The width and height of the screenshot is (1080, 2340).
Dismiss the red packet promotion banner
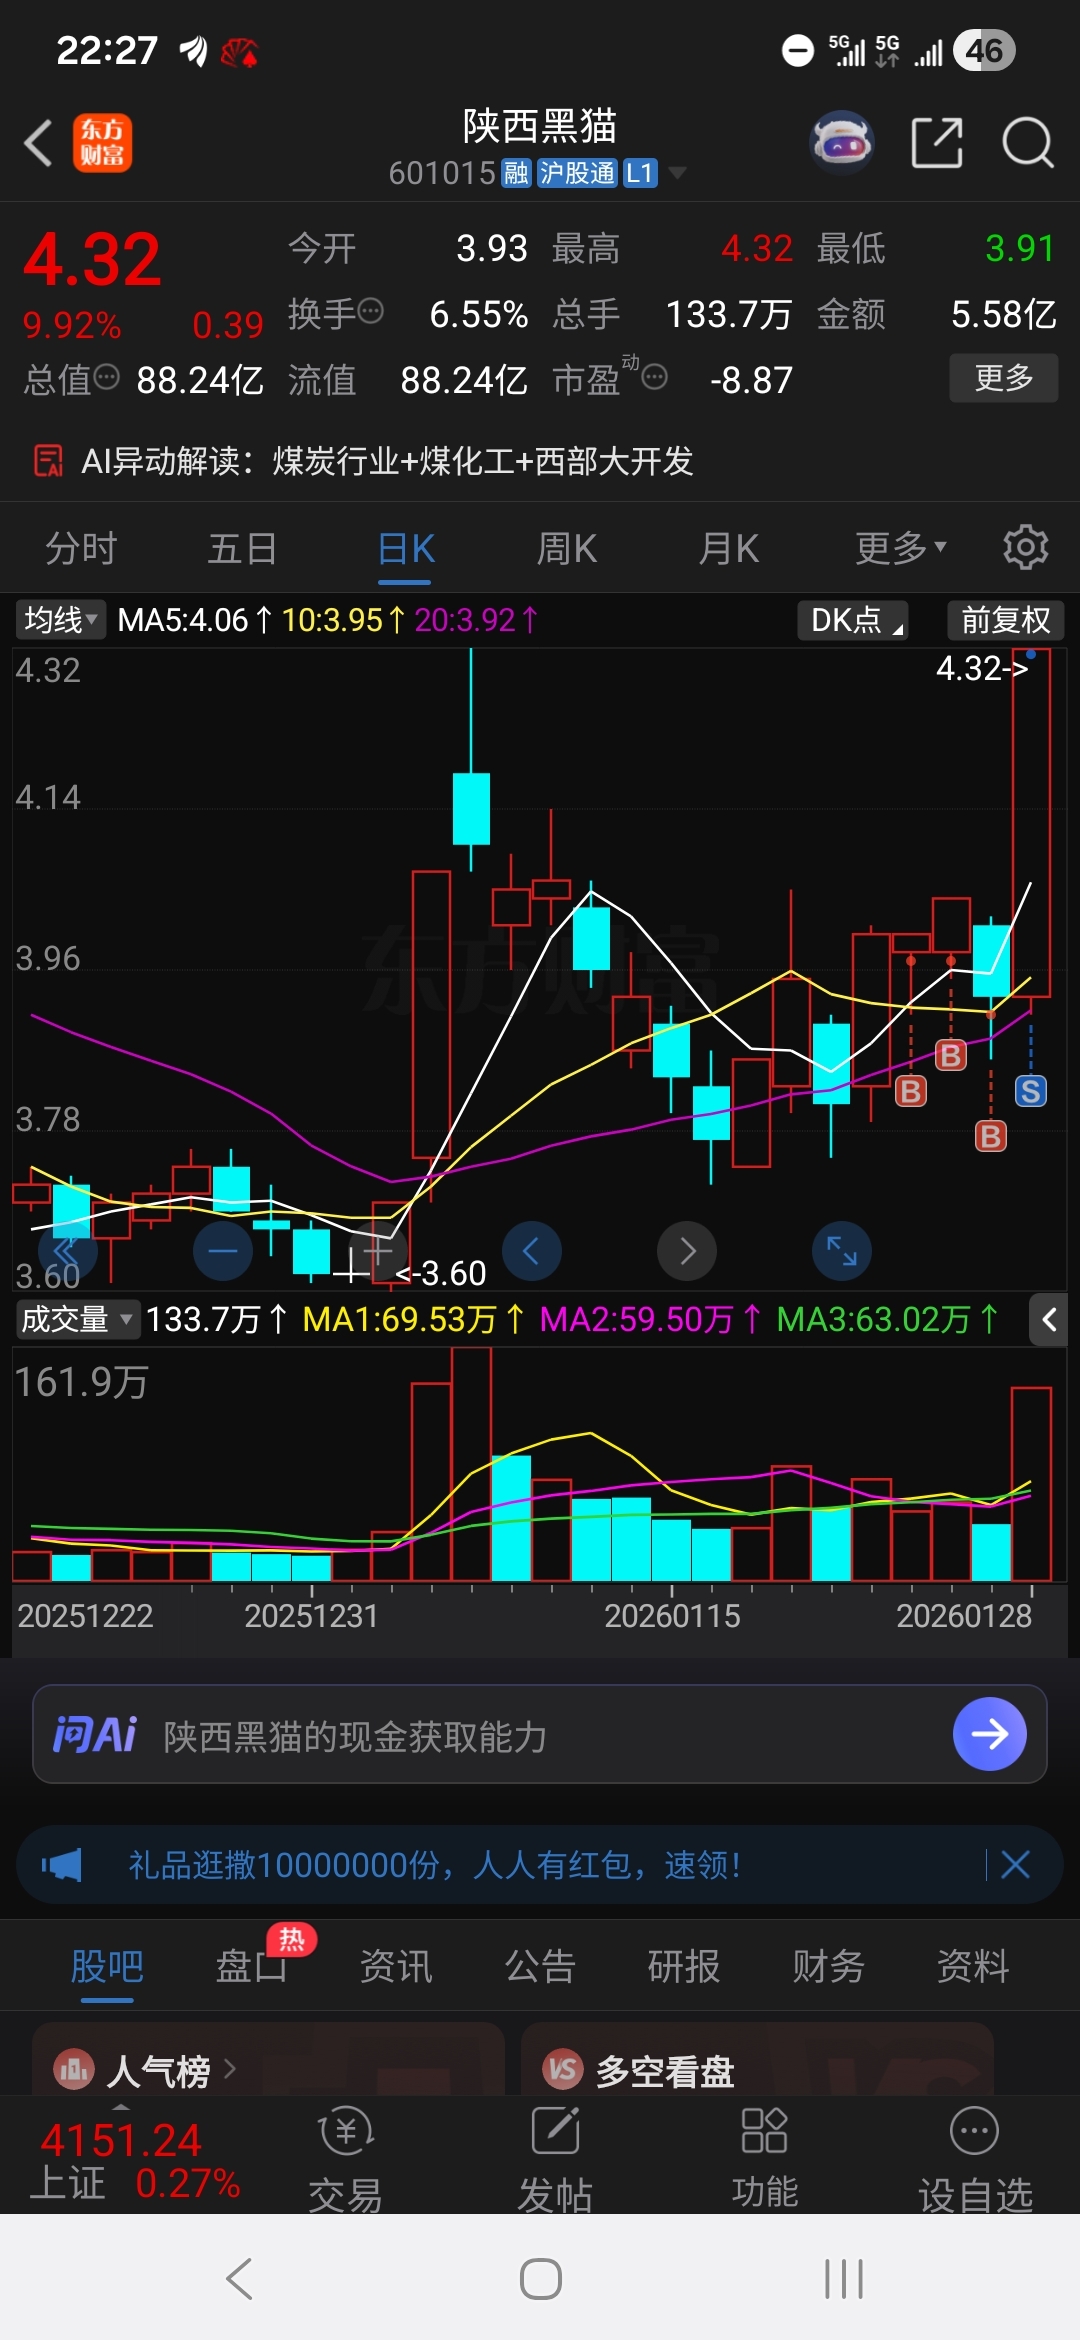(x=1015, y=1864)
